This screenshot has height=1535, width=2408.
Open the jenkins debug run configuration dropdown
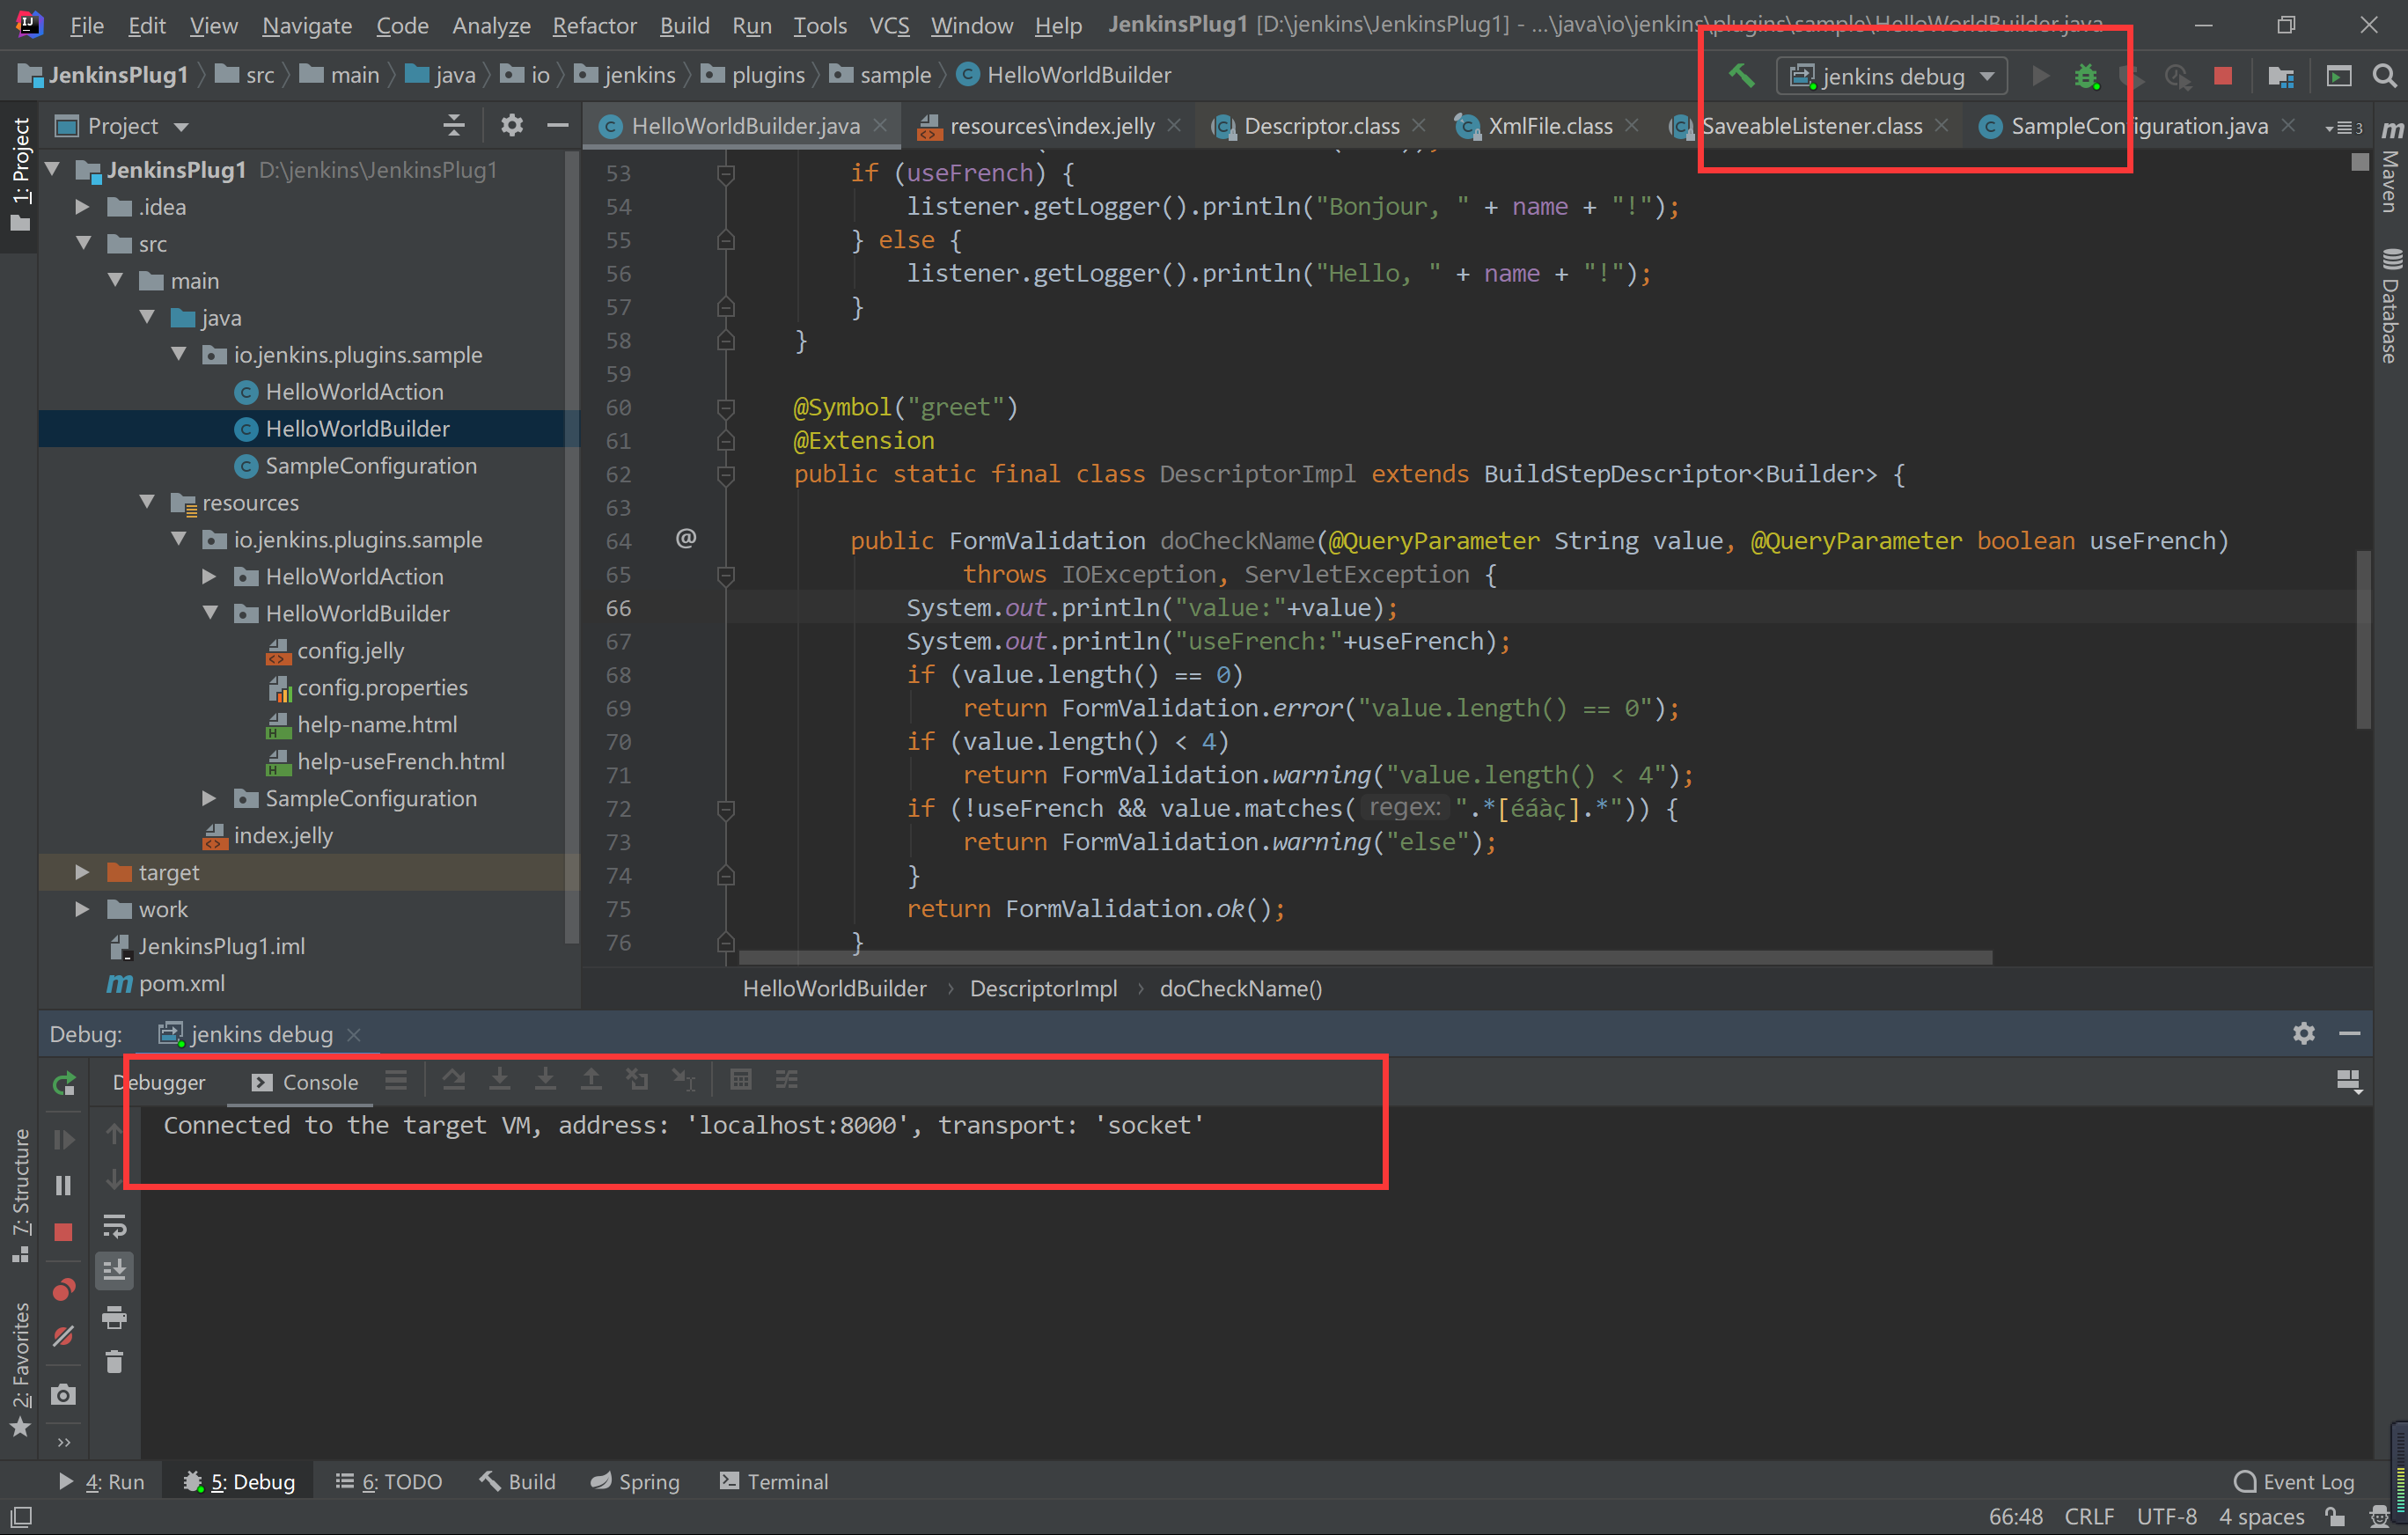tap(1892, 76)
